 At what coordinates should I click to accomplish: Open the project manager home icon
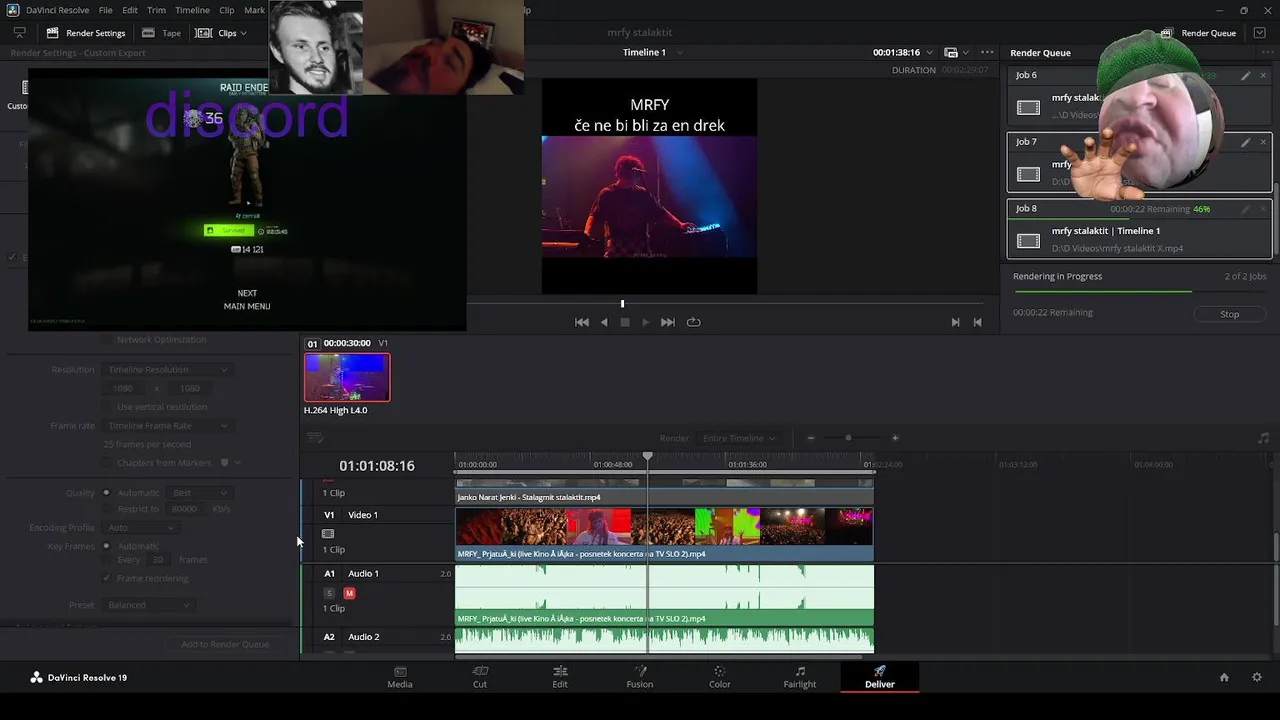[1224, 677]
